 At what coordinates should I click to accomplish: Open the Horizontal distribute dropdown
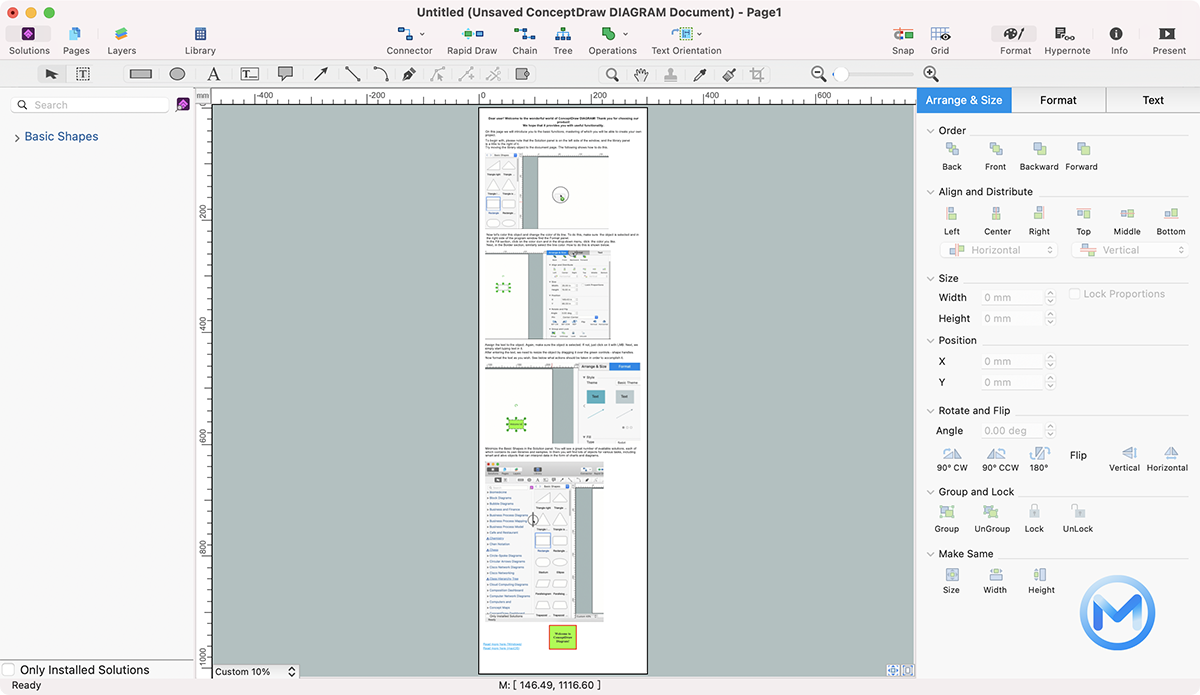(997, 250)
